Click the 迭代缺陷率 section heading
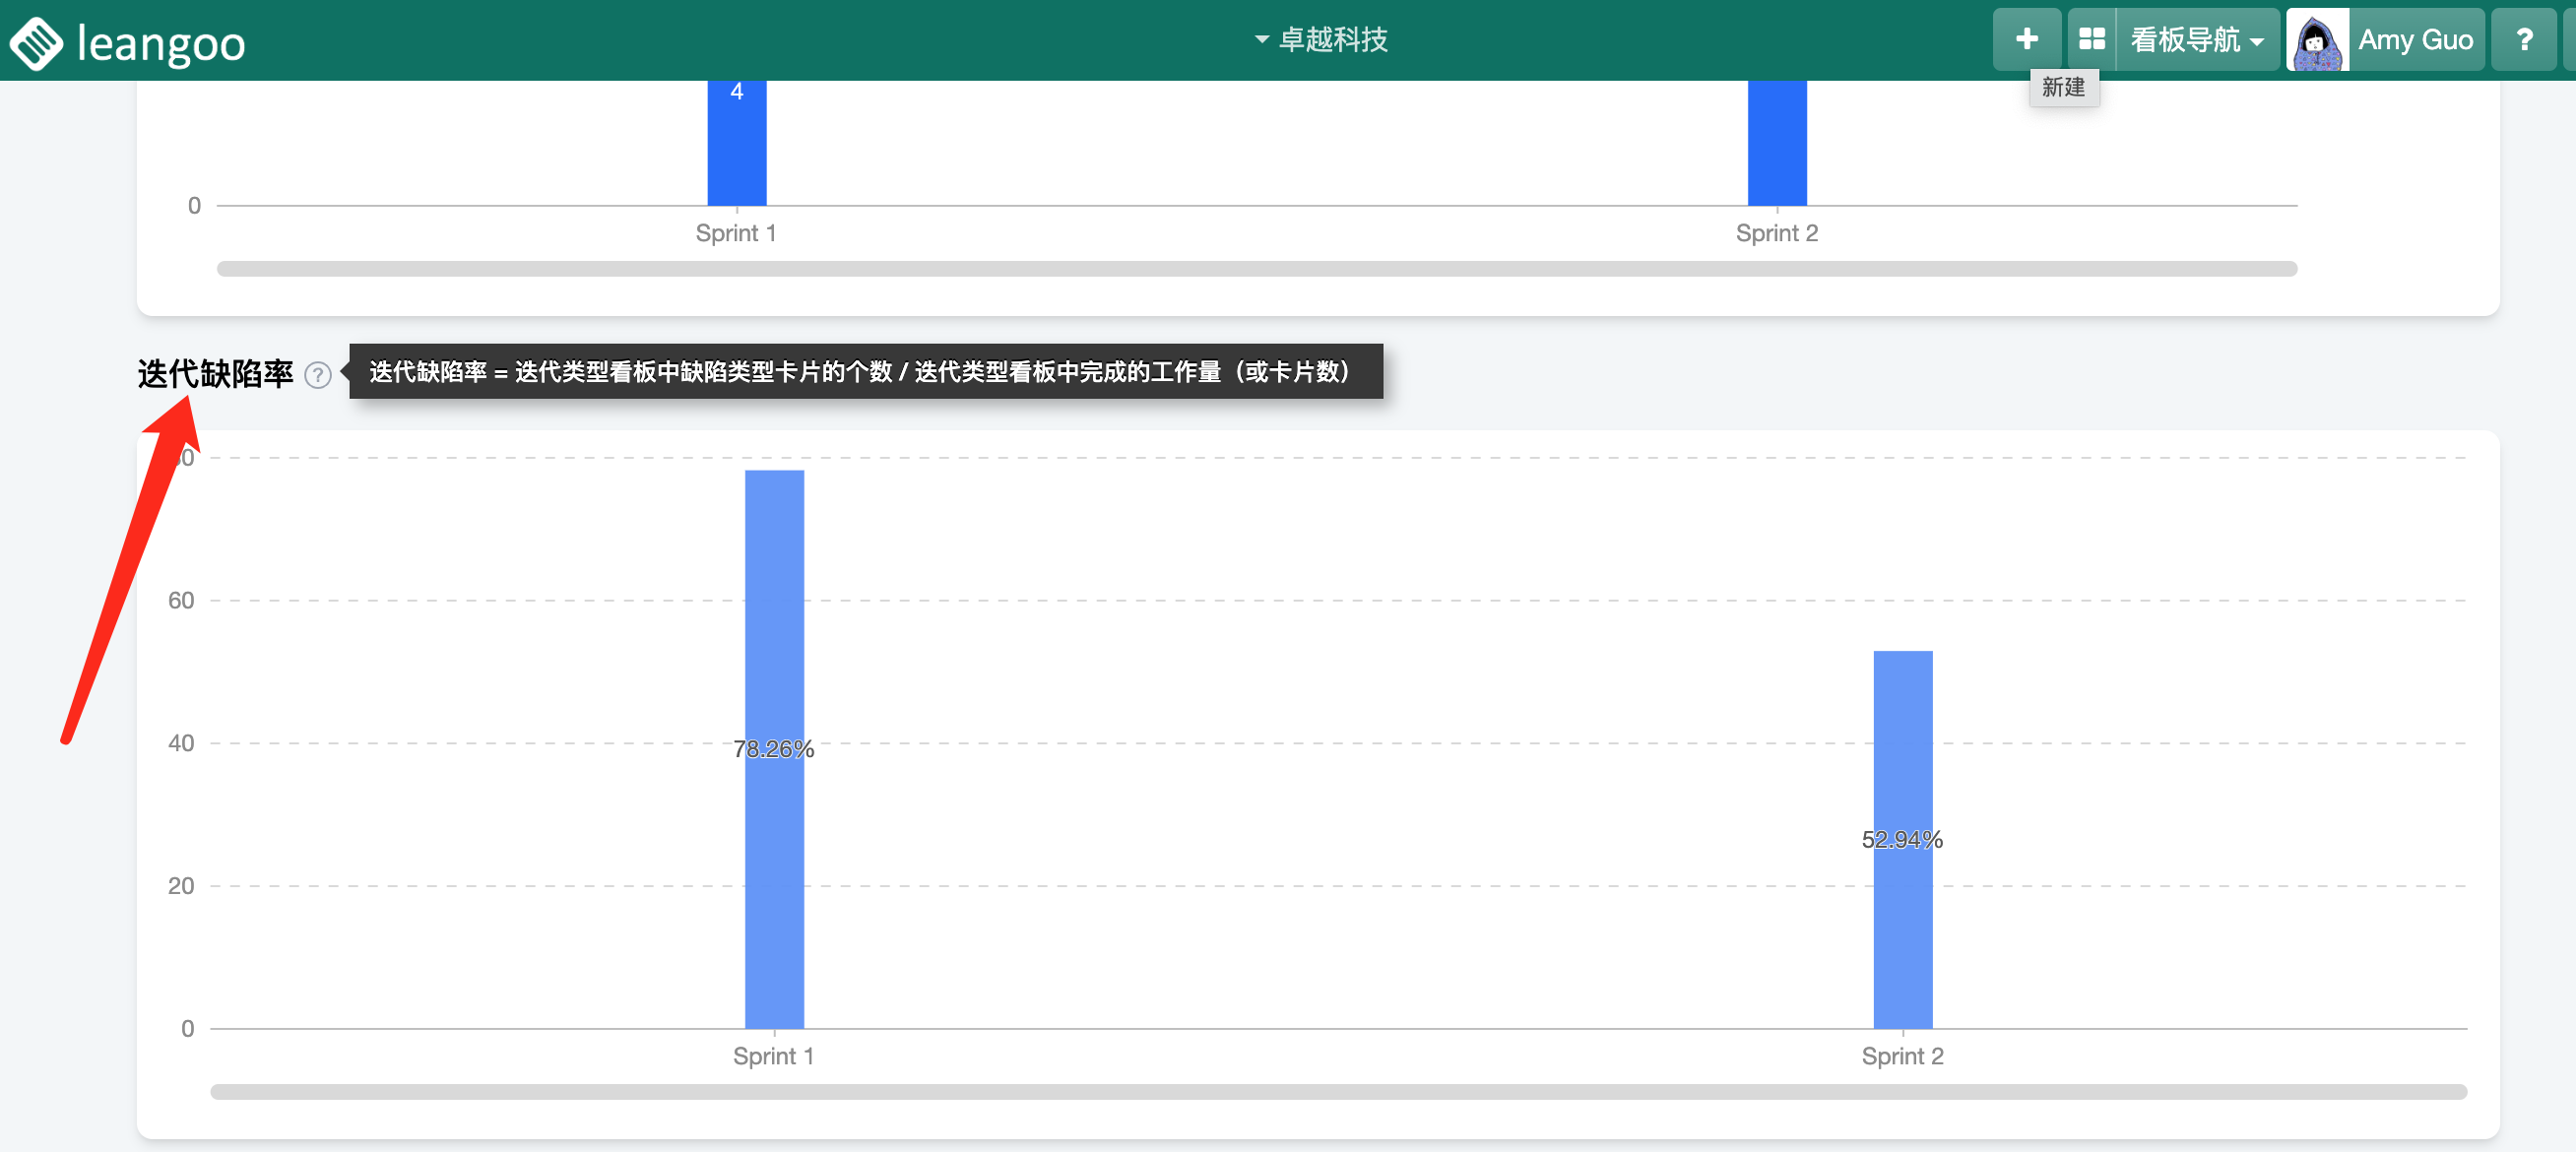 click(215, 374)
